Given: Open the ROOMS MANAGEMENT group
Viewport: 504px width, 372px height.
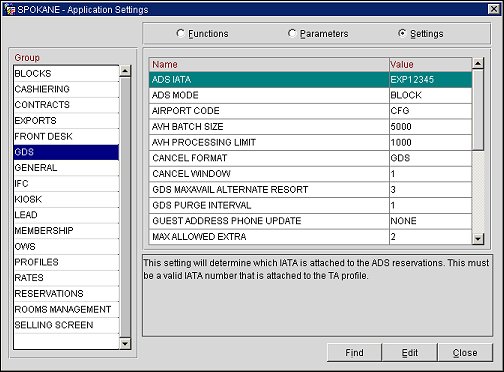Looking at the screenshot, I should pos(66,309).
